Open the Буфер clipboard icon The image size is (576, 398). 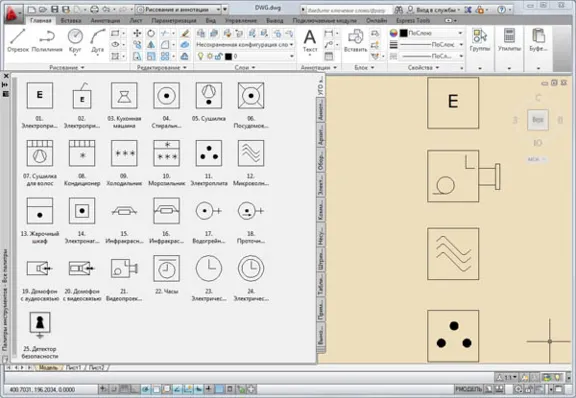pos(538,40)
